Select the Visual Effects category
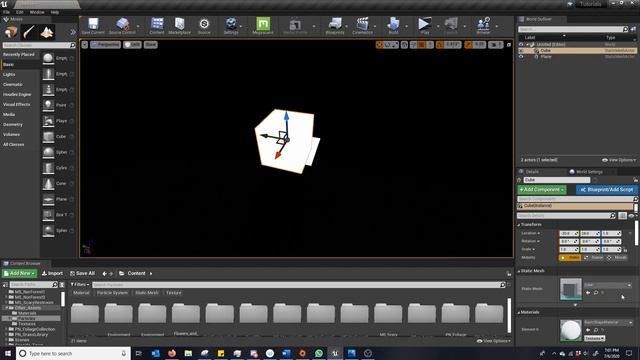This screenshot has height=360, width=640. [x=16, y=104]
